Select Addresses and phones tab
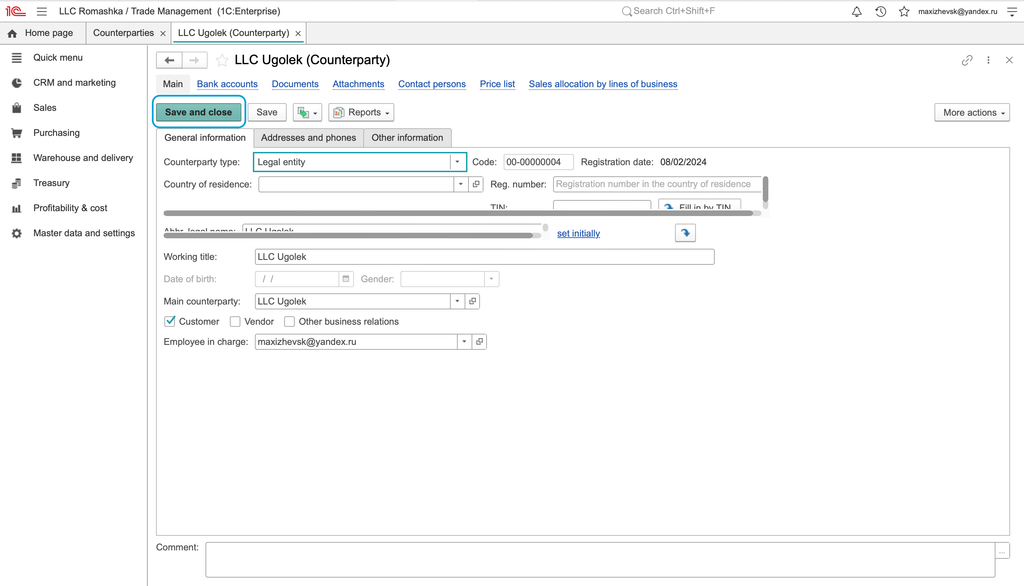1024x586 pixels. 308,138
